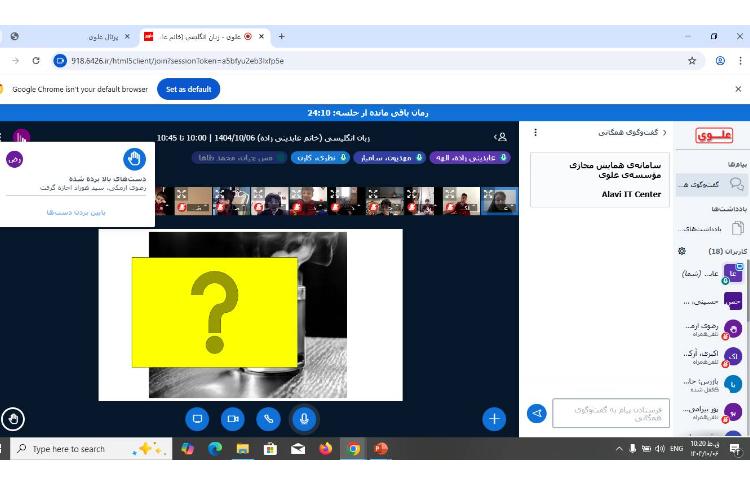Select the علوی - زبان انگلیسی browser tab

tap(205, 36)
